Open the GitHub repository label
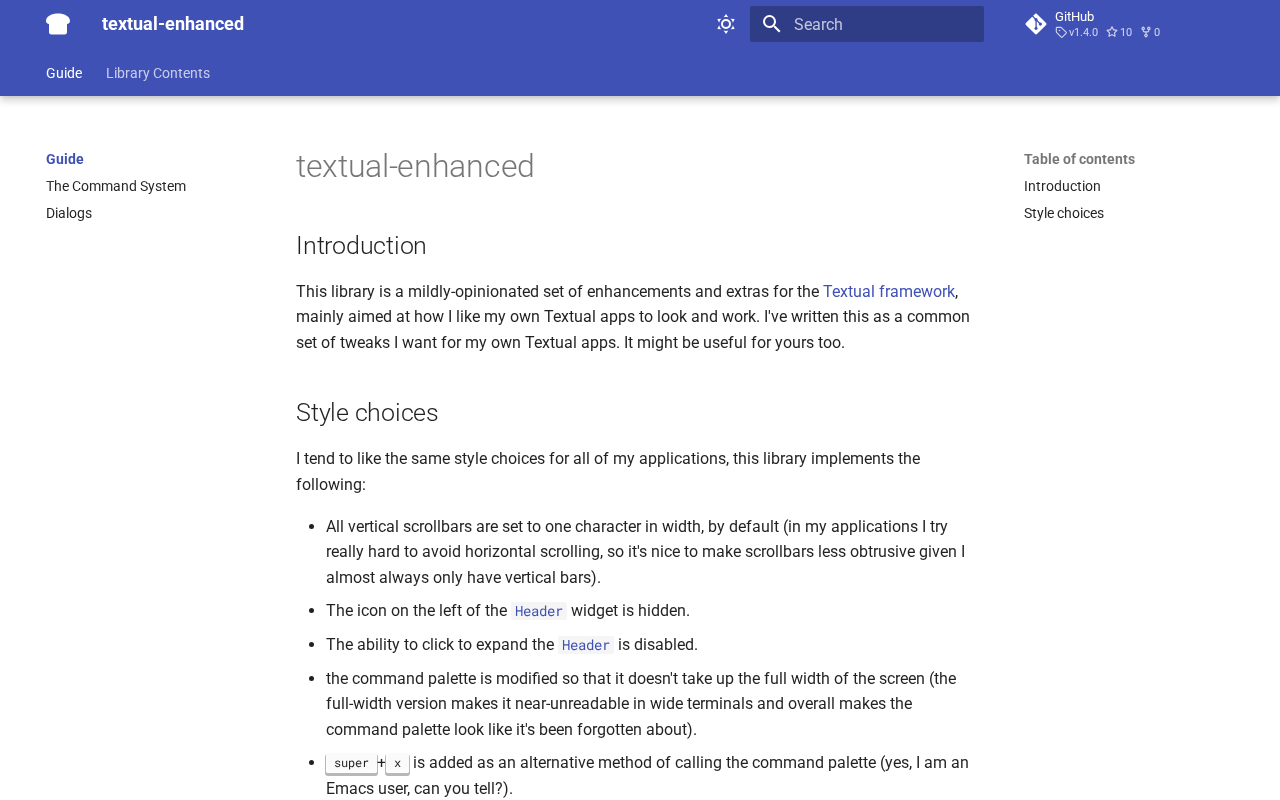 (x=1074, y=16)
